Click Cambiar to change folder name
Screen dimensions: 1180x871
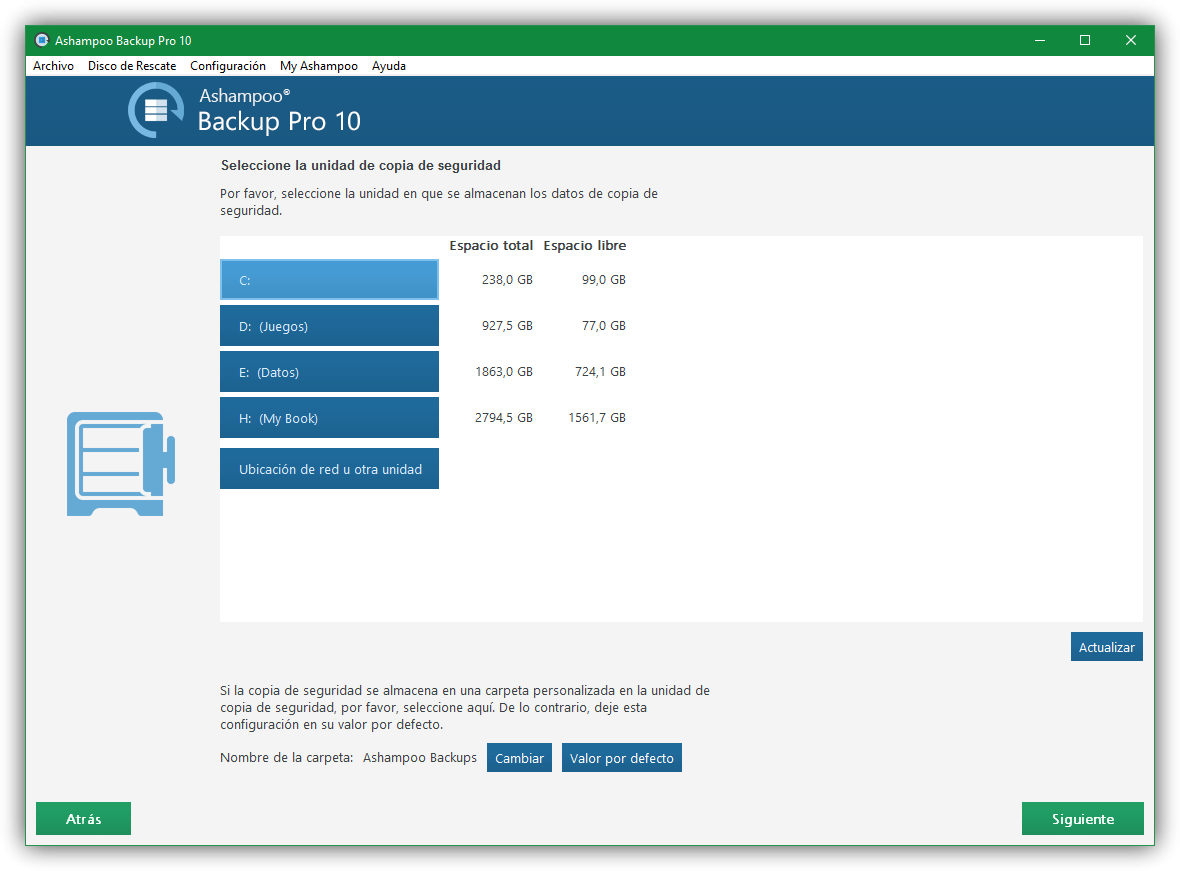pos(519,757)
